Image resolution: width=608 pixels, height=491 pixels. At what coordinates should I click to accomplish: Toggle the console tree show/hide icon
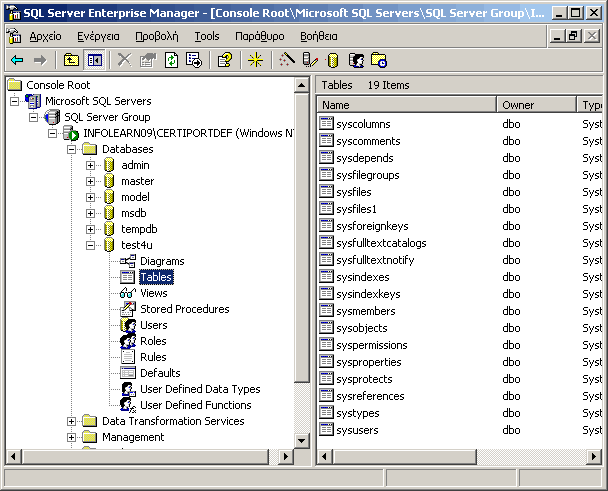pyautogui.click(x=95, y=60)
